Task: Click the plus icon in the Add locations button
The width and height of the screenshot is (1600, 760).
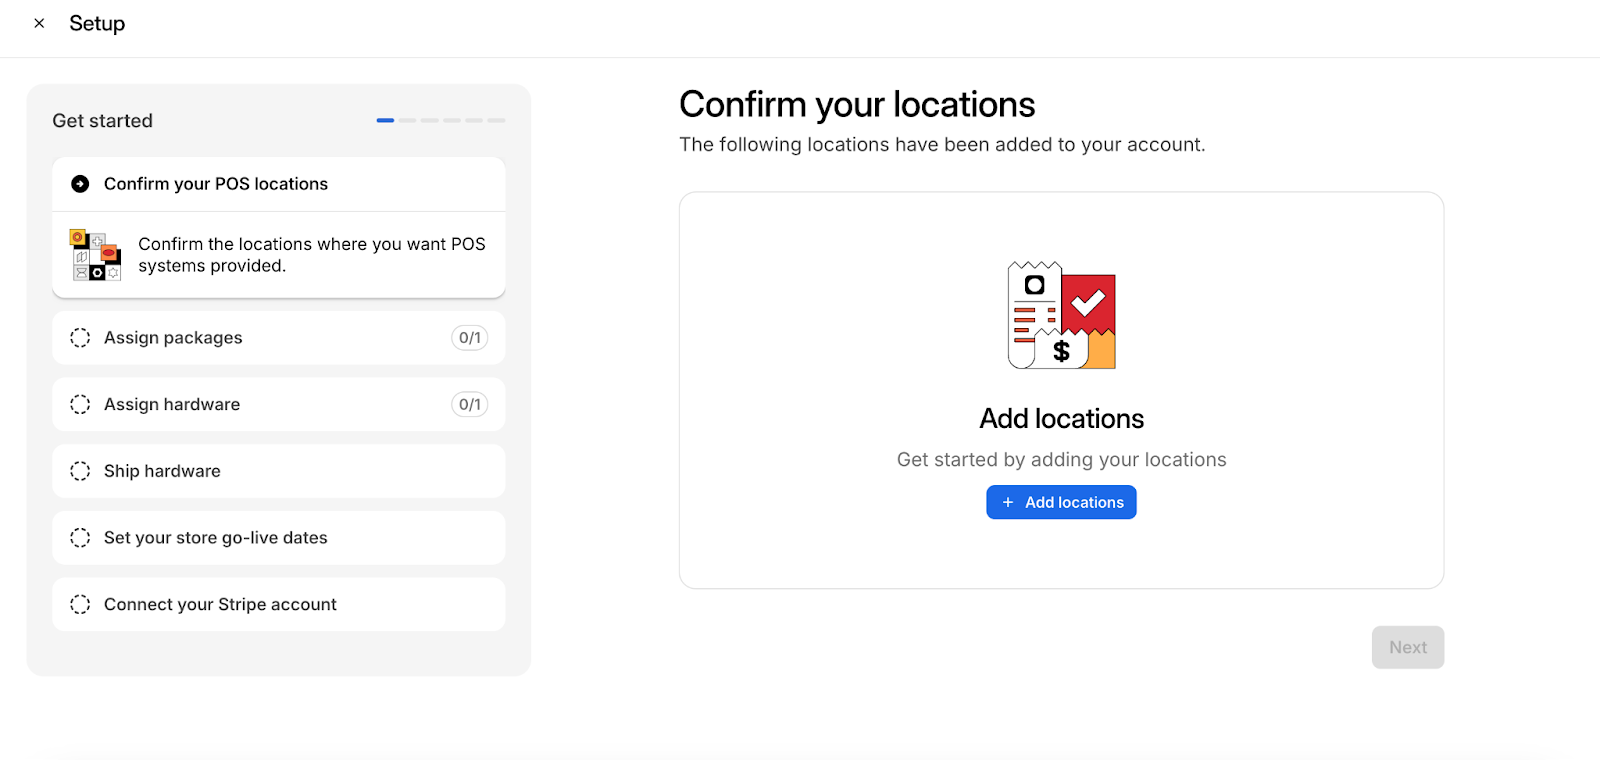Action: (1008, 502)
